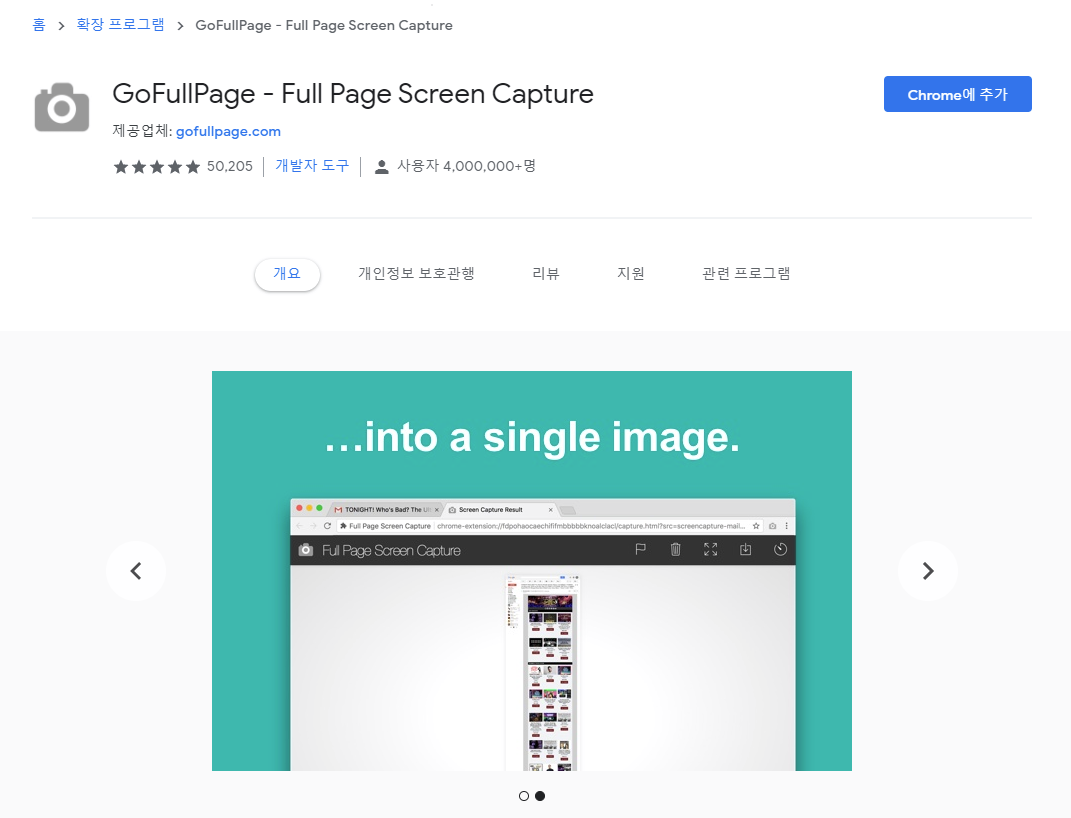This screenshot has width=1071, height=818.
Task: Click the captured page thumbnail in screenshot
Action: click(541, 673)
